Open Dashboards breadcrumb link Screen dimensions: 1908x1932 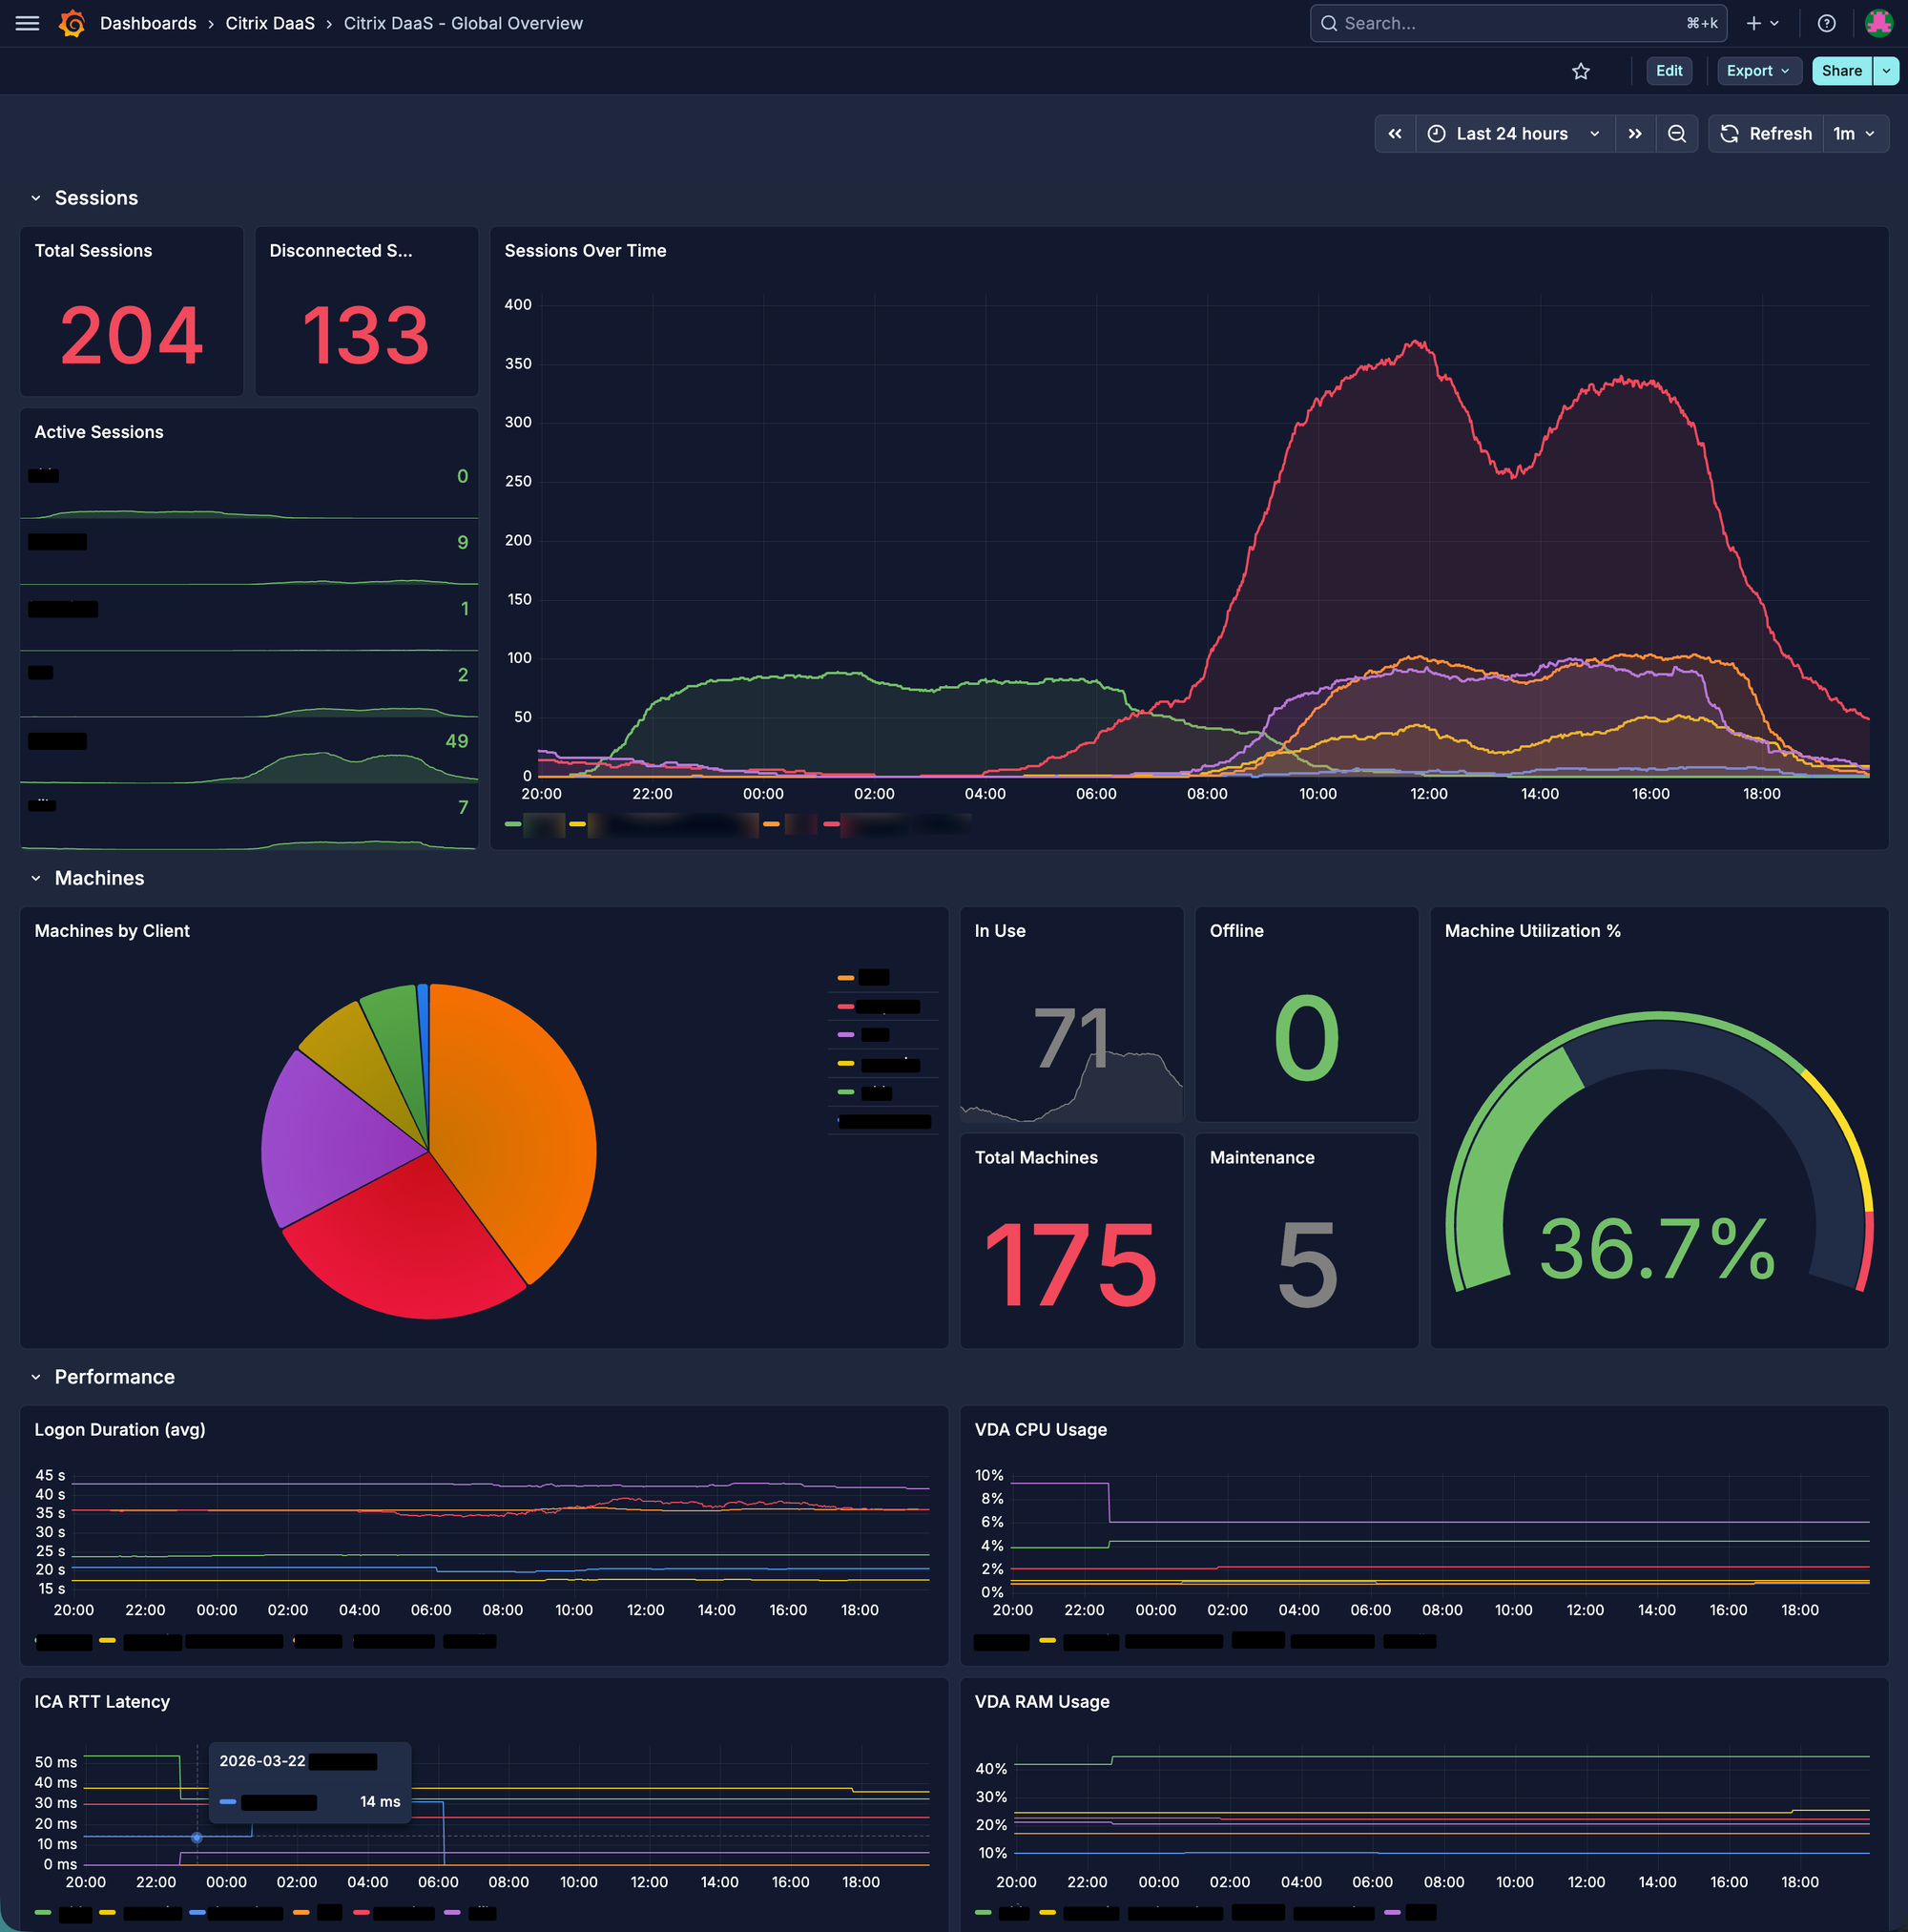tap(148, 23)
